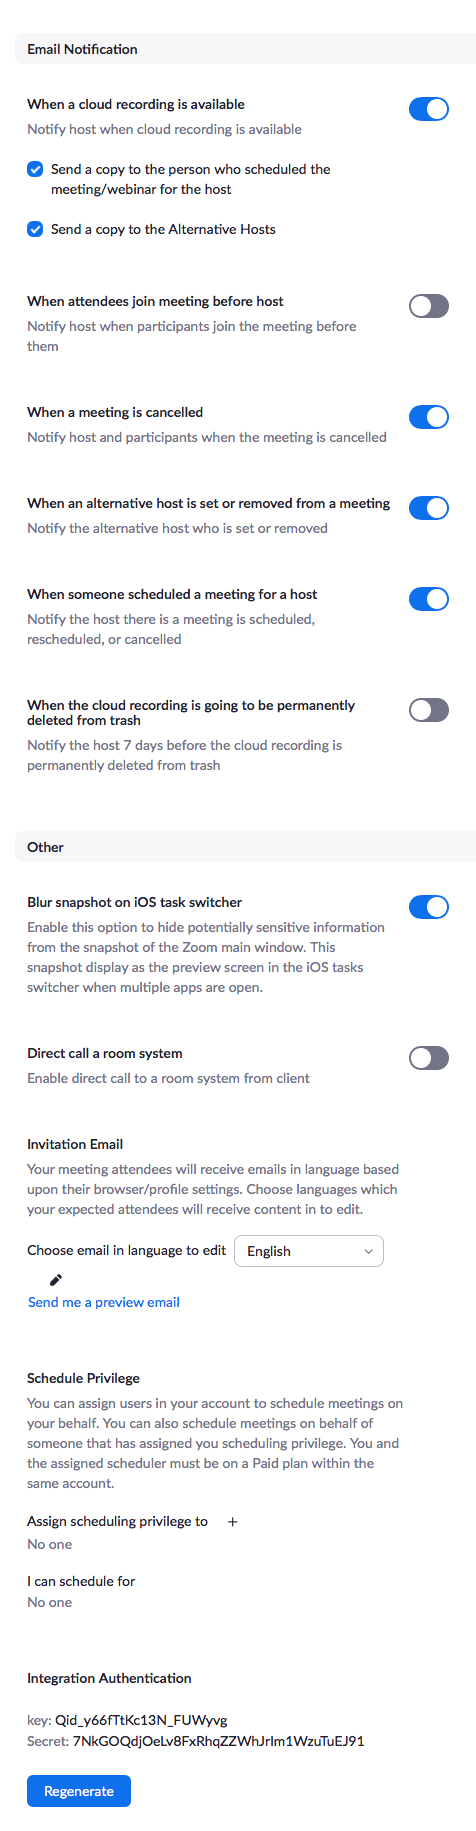
Task: Open the email language dropdown set to English
Action: point(309,1251)
